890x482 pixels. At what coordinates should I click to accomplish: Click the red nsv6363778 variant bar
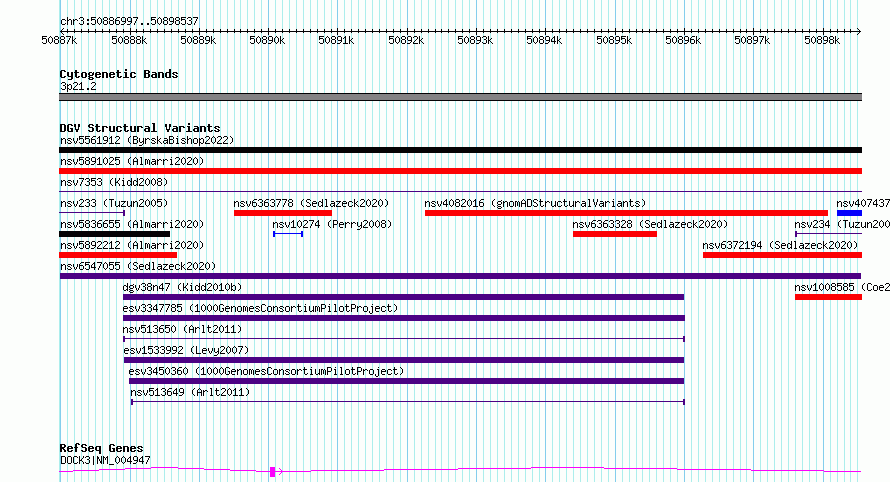[x=283, y=213]
